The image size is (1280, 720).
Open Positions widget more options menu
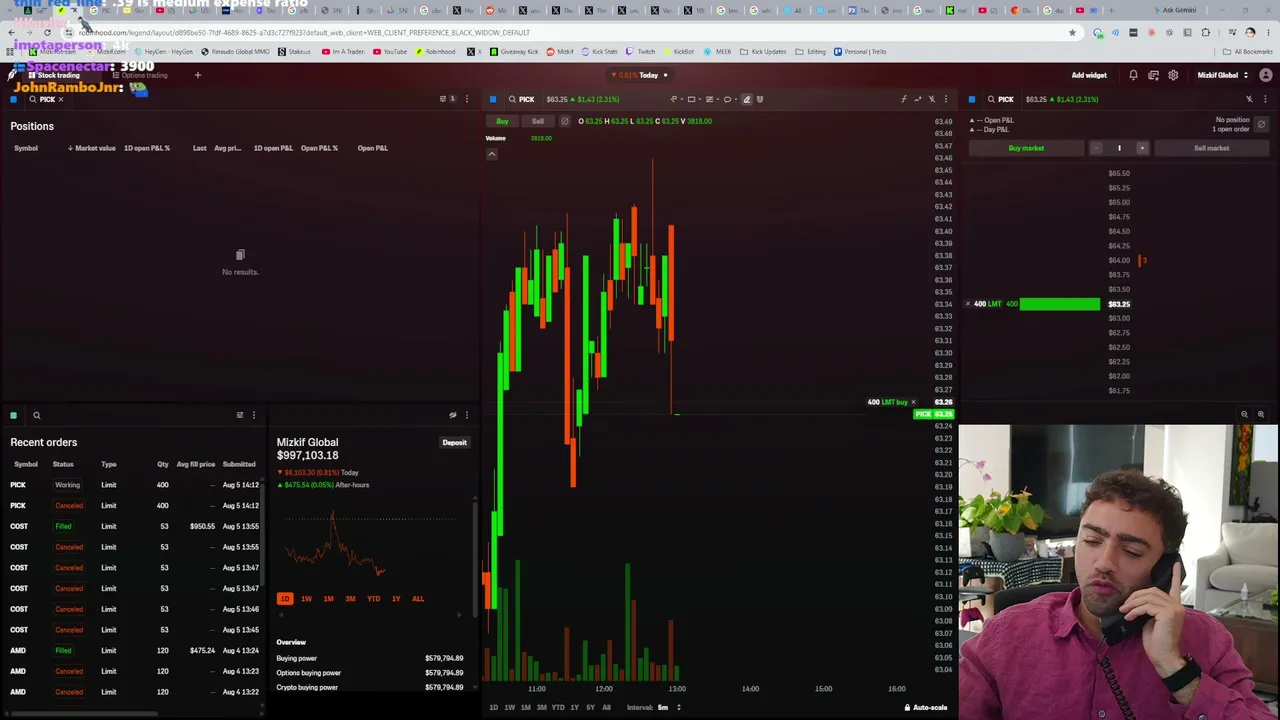point(466,99)
